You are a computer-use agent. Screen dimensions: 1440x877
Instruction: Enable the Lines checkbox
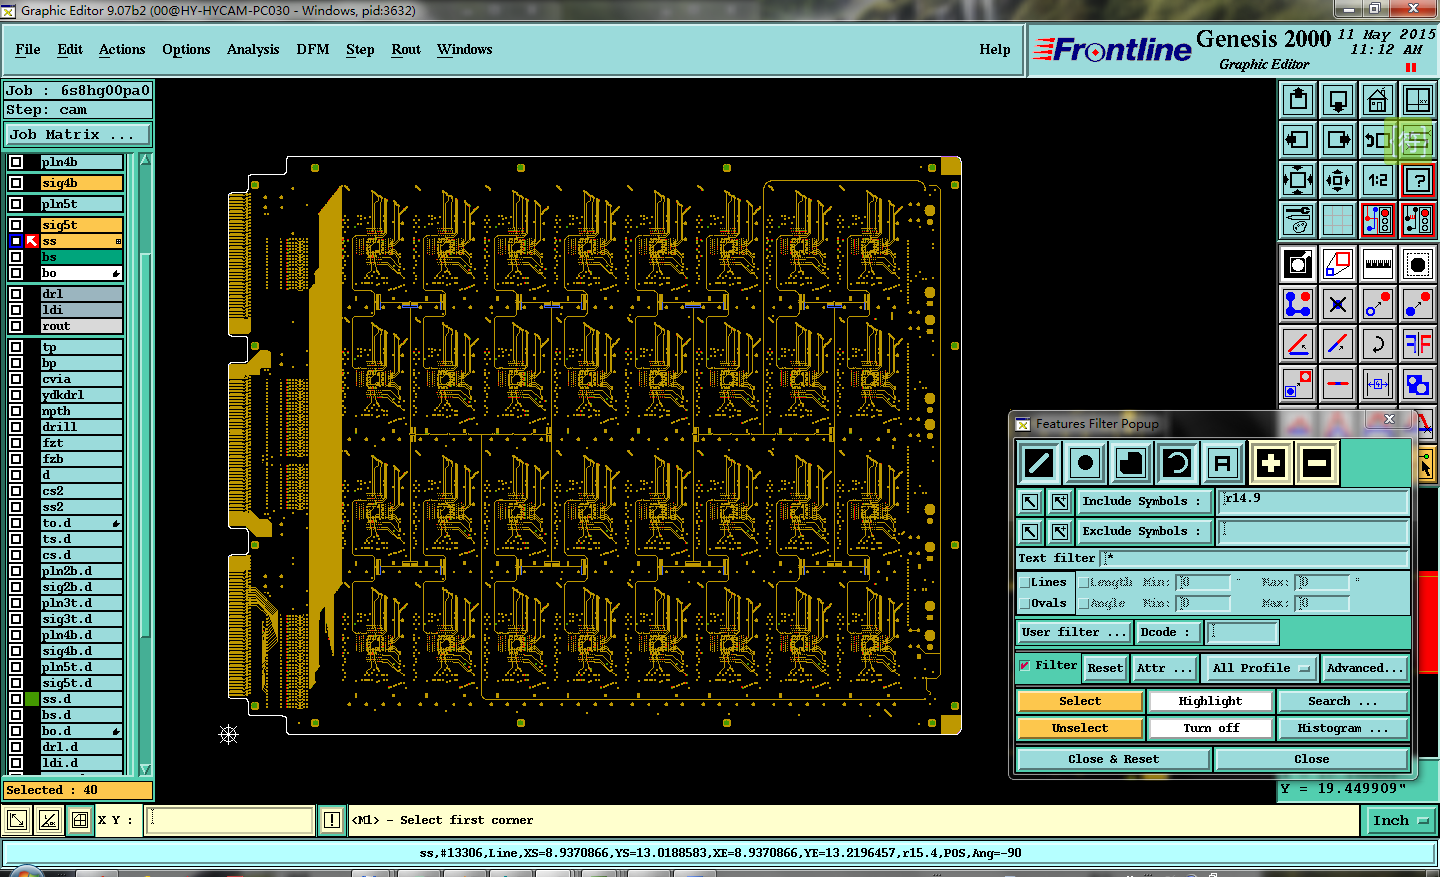coord(1024,582)
